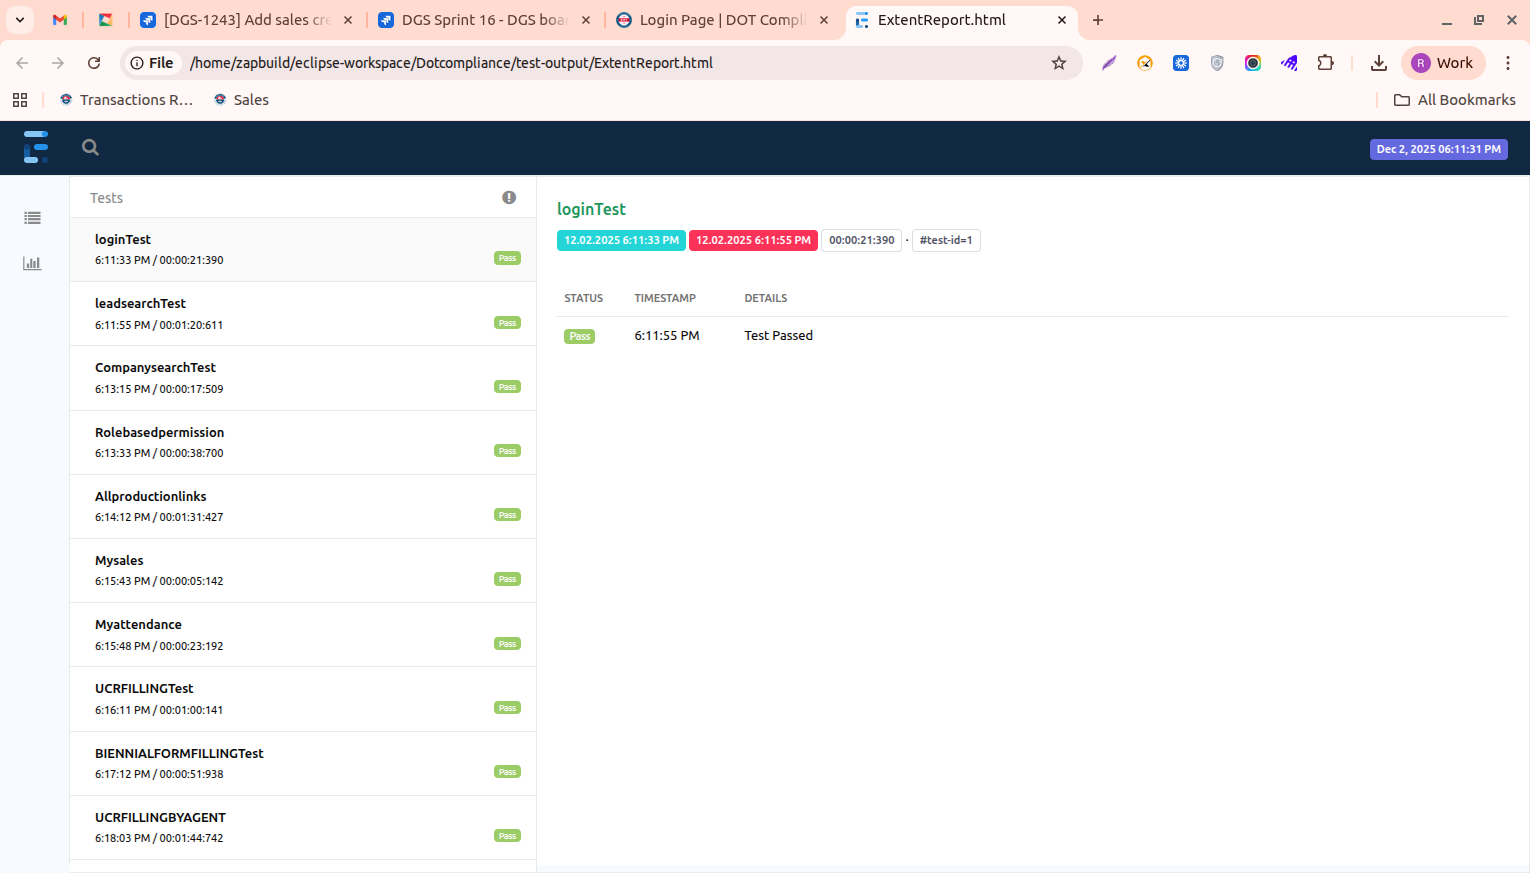Click the Extent Reports logo icon
The height and width of the screenshot is (873, 1530).
(36, 147)
